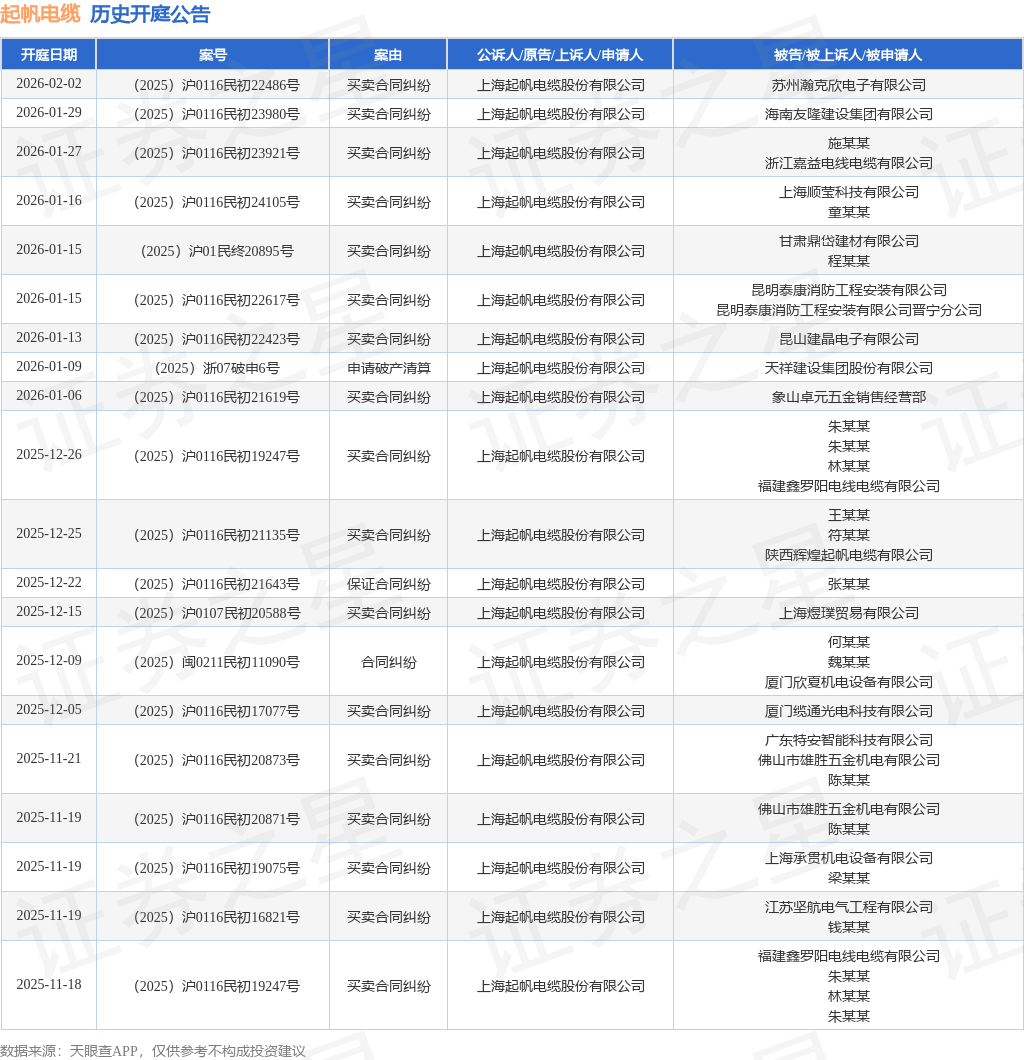Select case number 沪0116民初21619号
1024x1060 pixels.
[x=216, y=397]
